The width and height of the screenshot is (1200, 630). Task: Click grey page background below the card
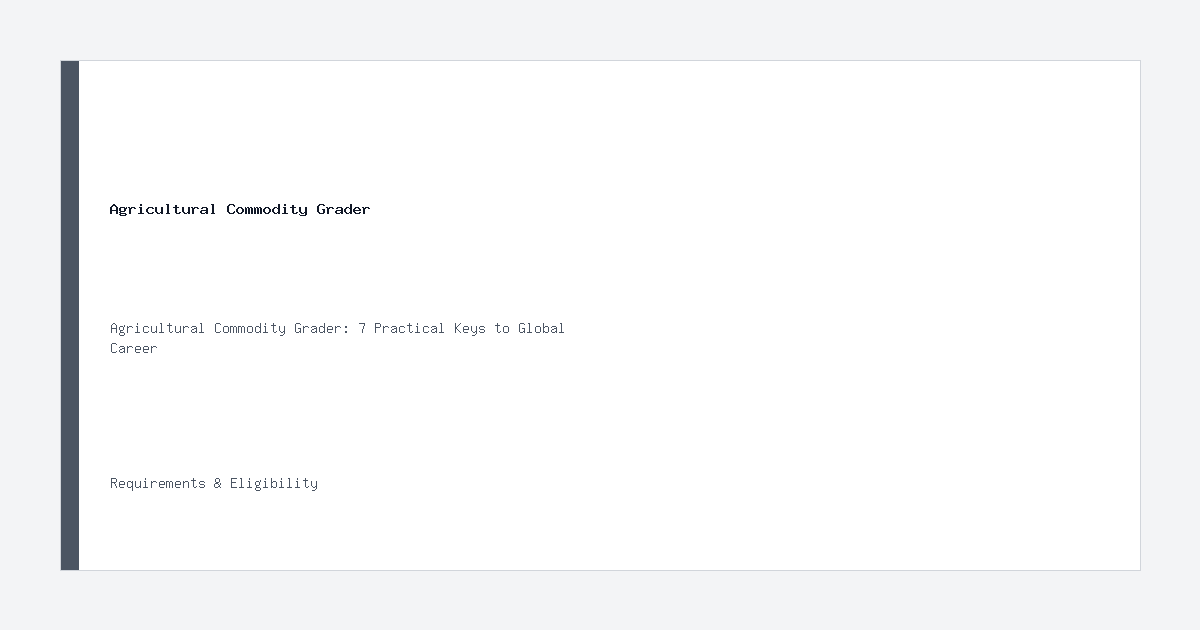tap(600, 600)
